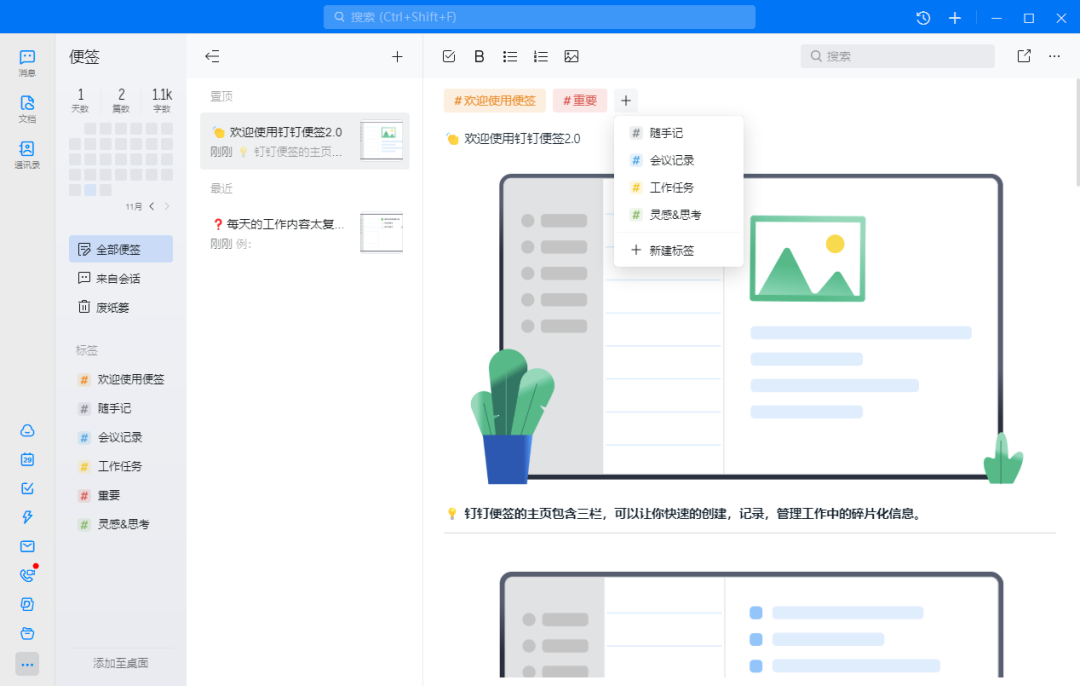Click the add tag plus button
This screenshot has height=686, width=1080.
[x=625, y=101]
